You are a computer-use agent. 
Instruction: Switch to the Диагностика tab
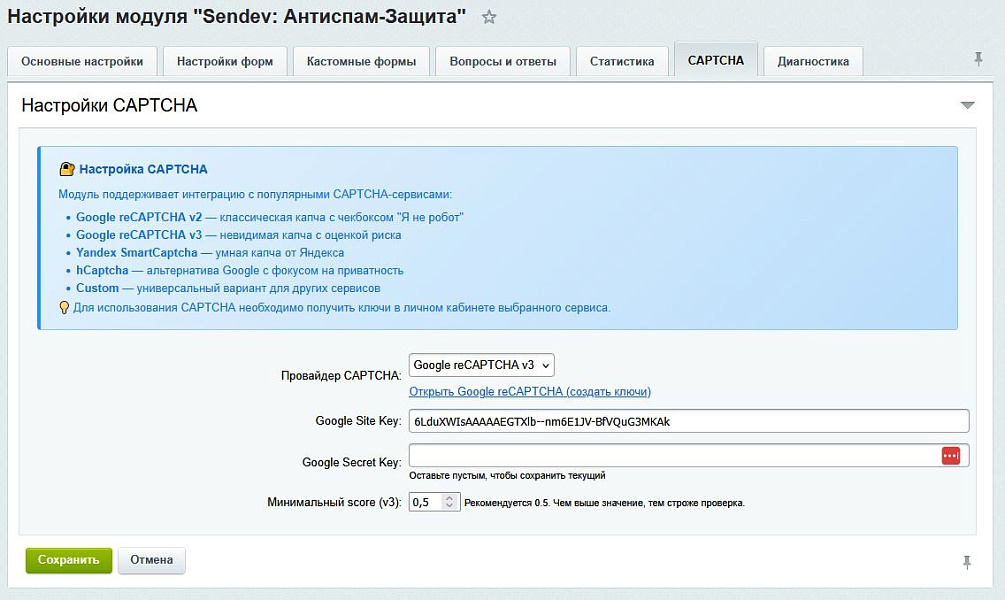813,61
